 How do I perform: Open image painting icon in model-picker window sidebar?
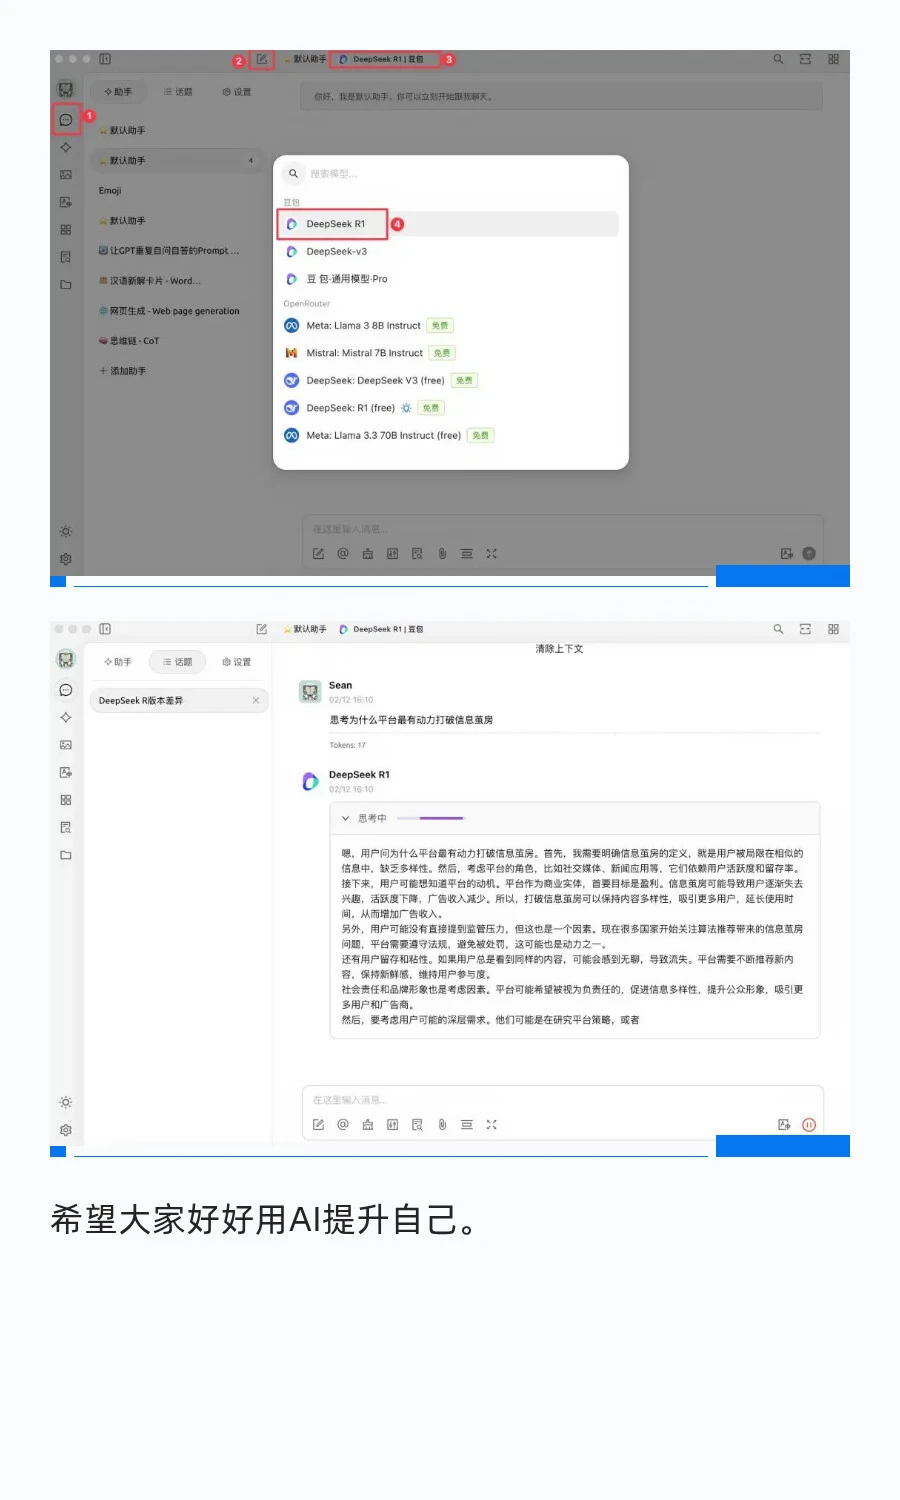65,174
